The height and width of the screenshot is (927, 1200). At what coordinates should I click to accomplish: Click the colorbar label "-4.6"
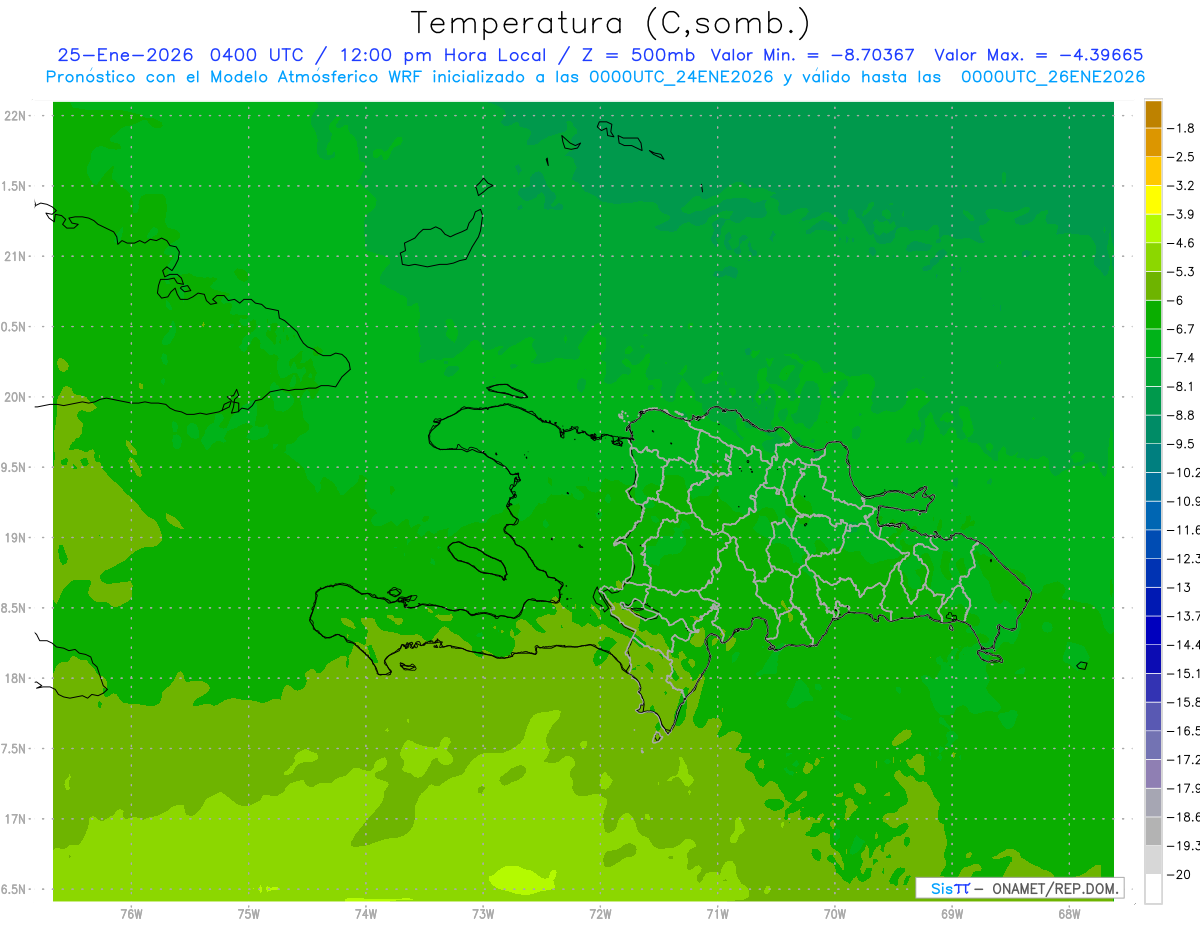(x=1183, y=243)
